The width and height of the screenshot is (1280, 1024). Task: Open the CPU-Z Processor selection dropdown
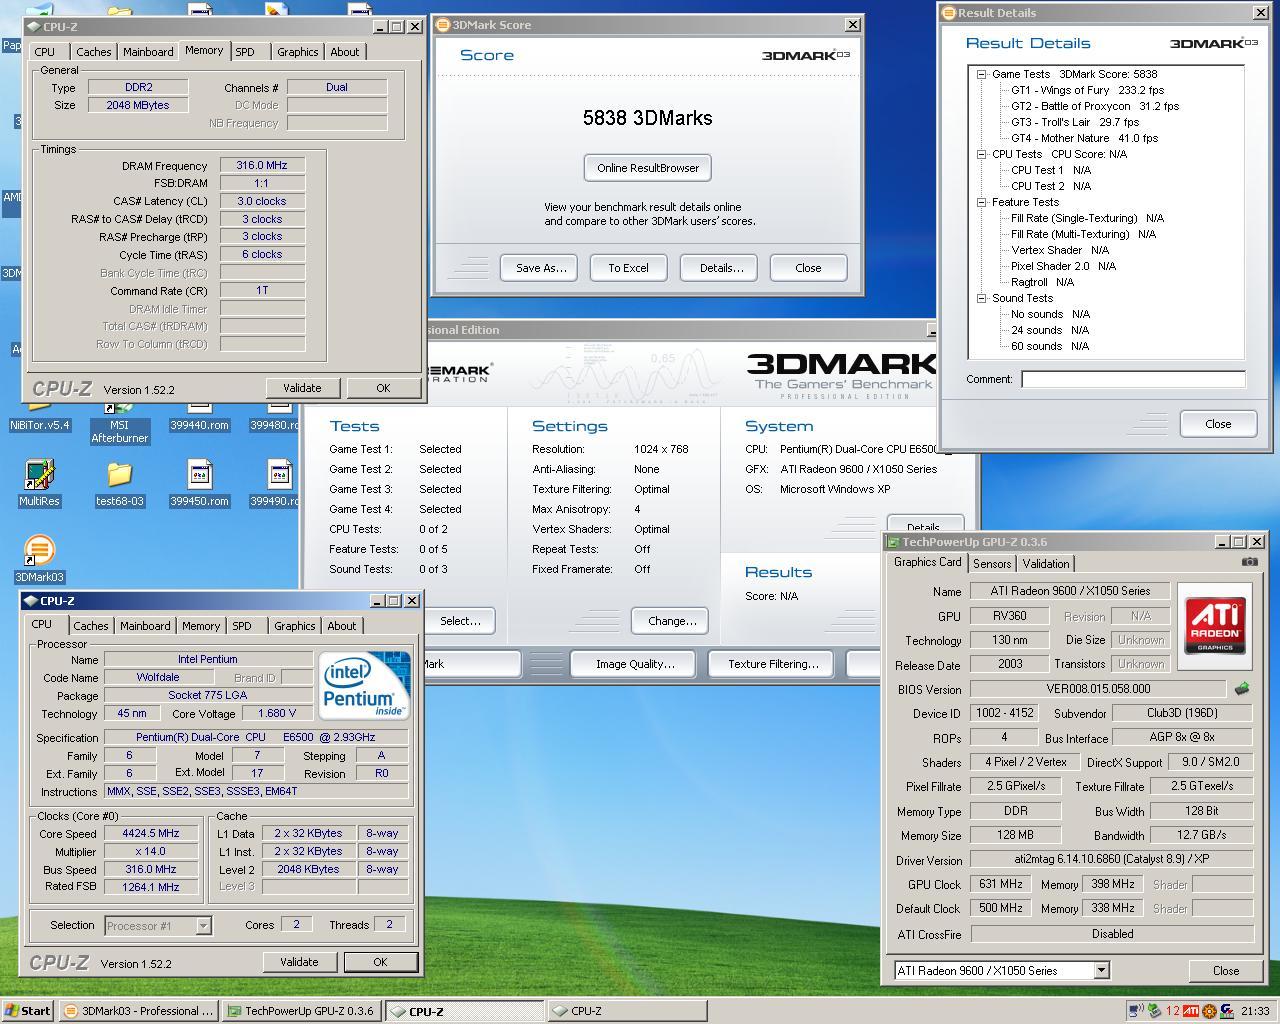tap(203, 925)
